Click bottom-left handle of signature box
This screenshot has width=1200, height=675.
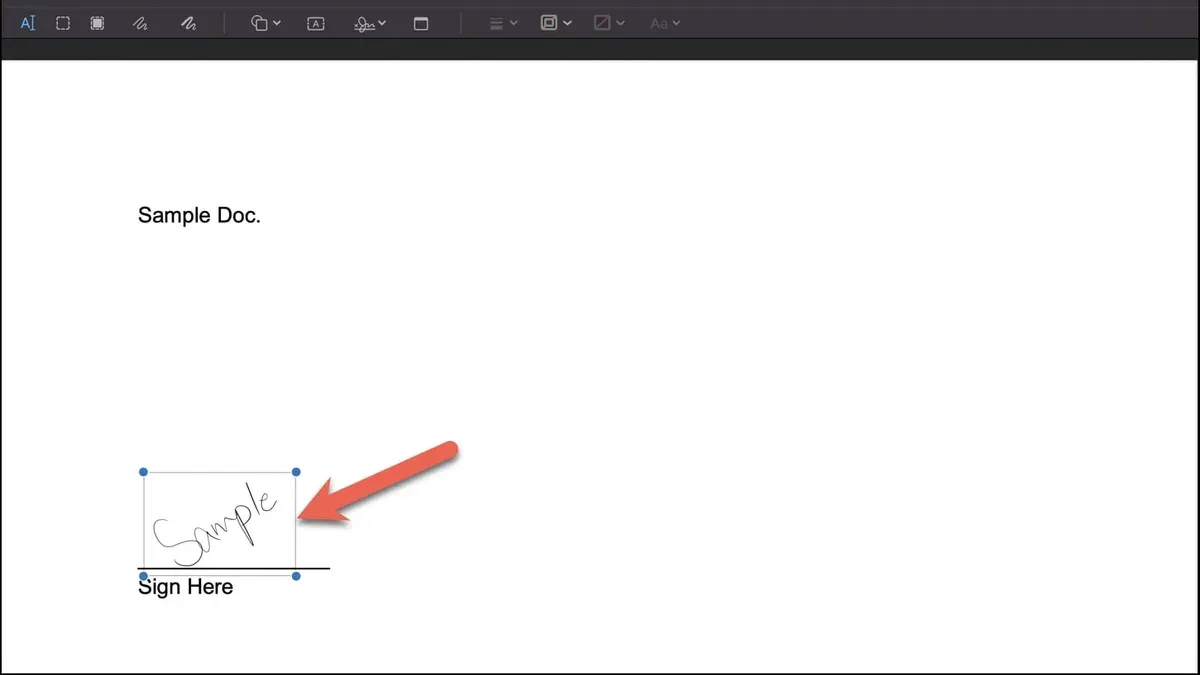(x=144, y=576)
